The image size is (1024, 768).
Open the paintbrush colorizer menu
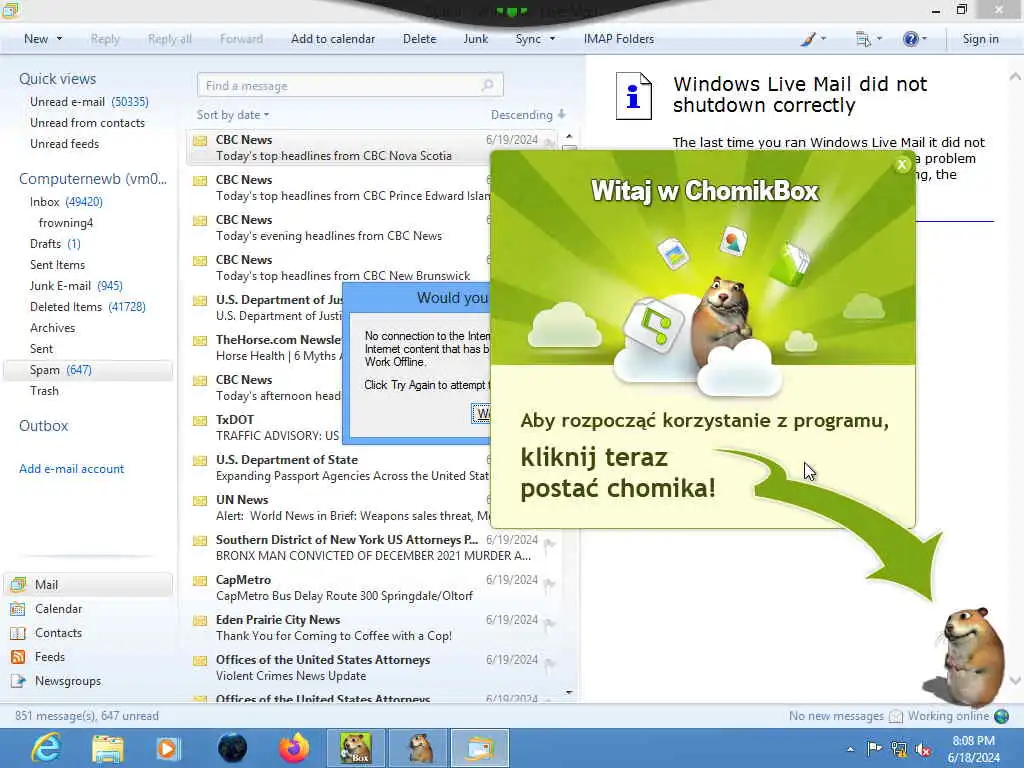pyautogui.click(x=813, y=39)
